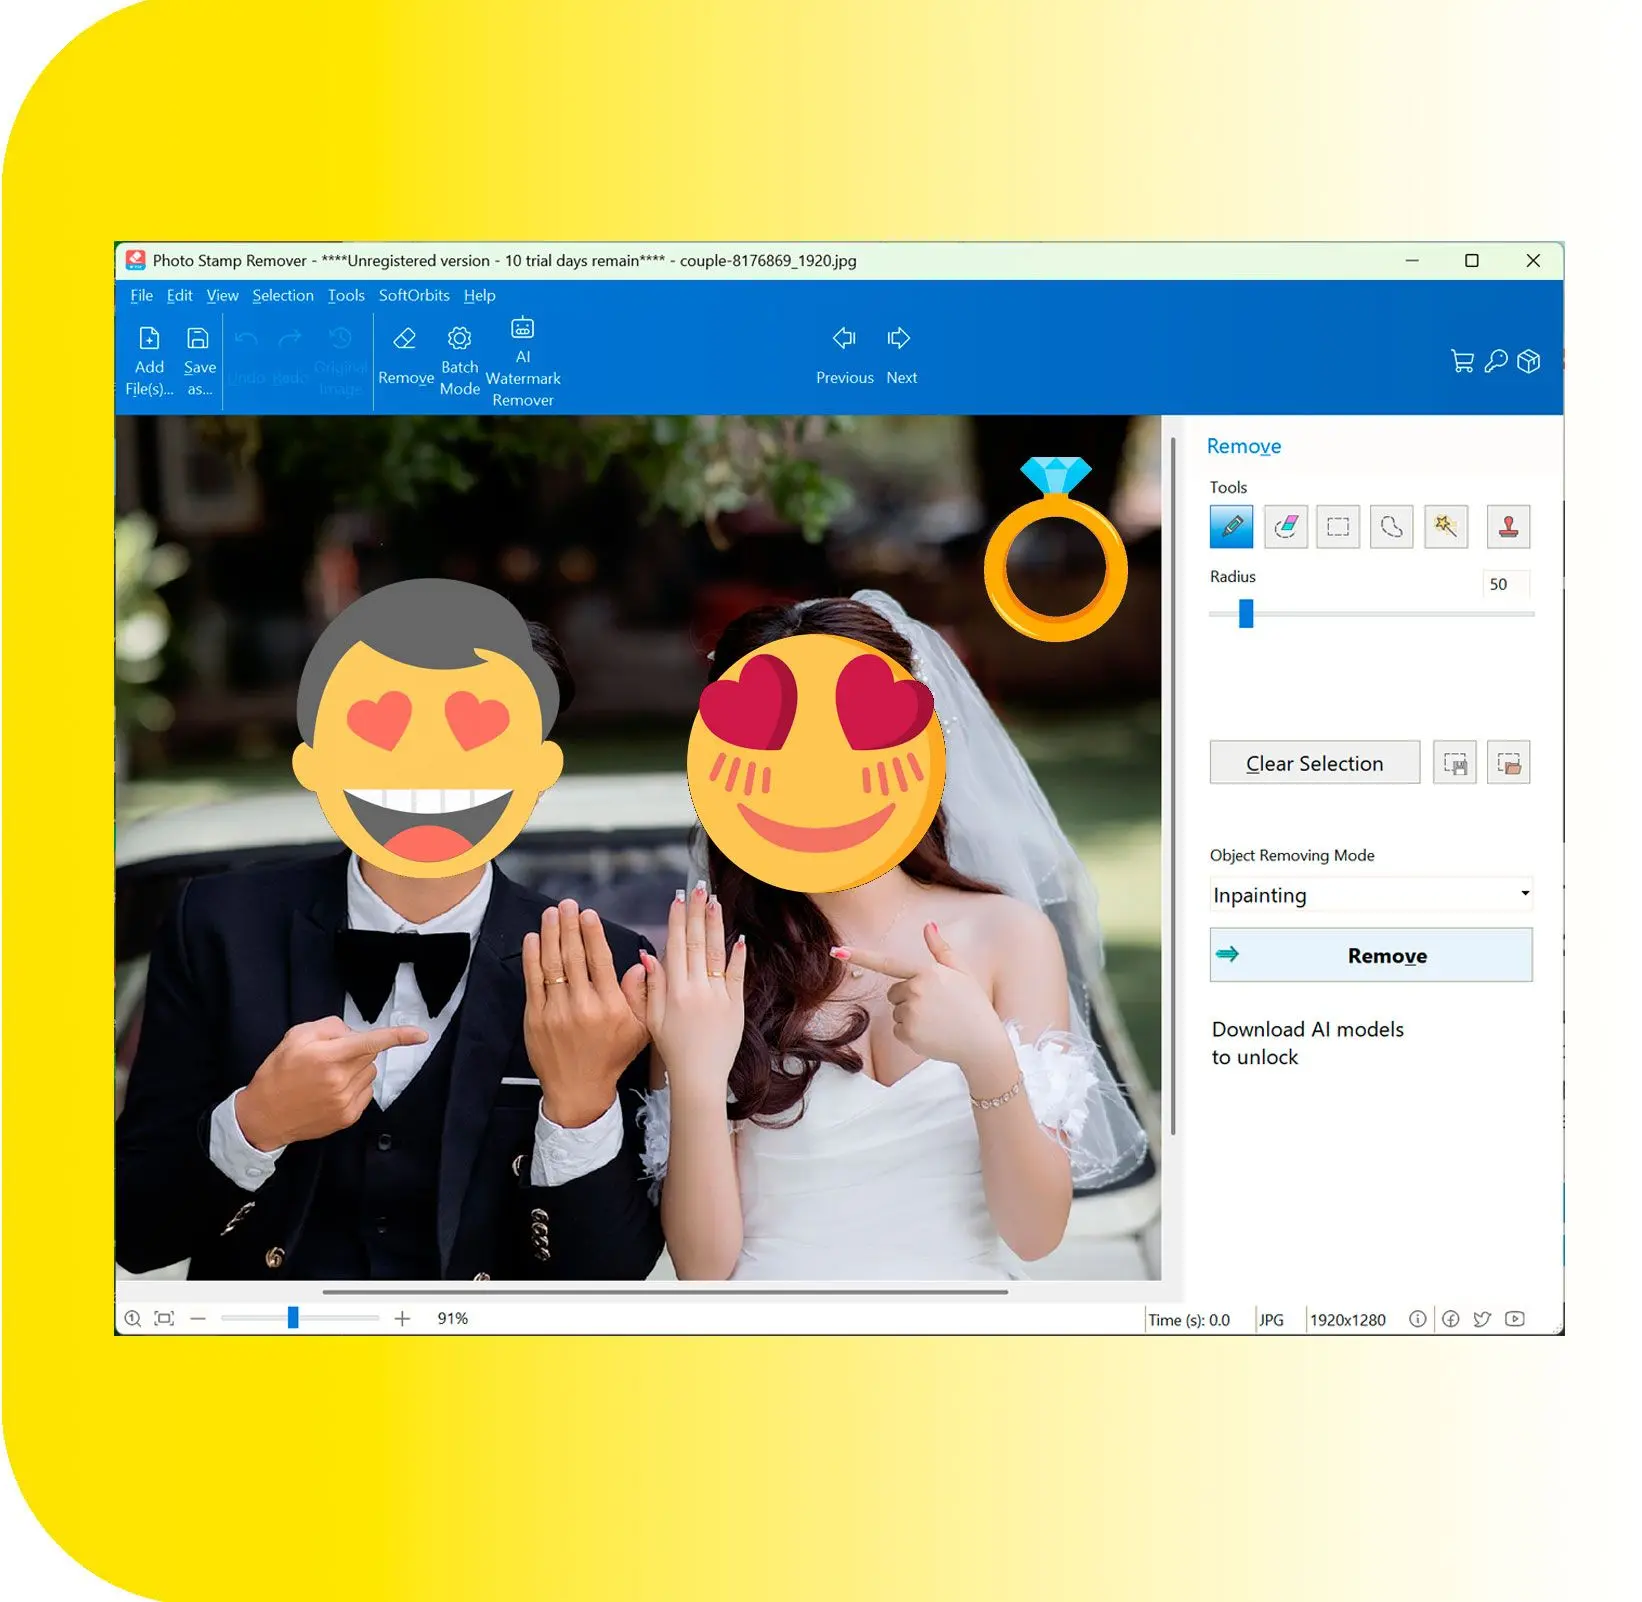Click the Add File(s) toolbar icon

click(149, 361)
